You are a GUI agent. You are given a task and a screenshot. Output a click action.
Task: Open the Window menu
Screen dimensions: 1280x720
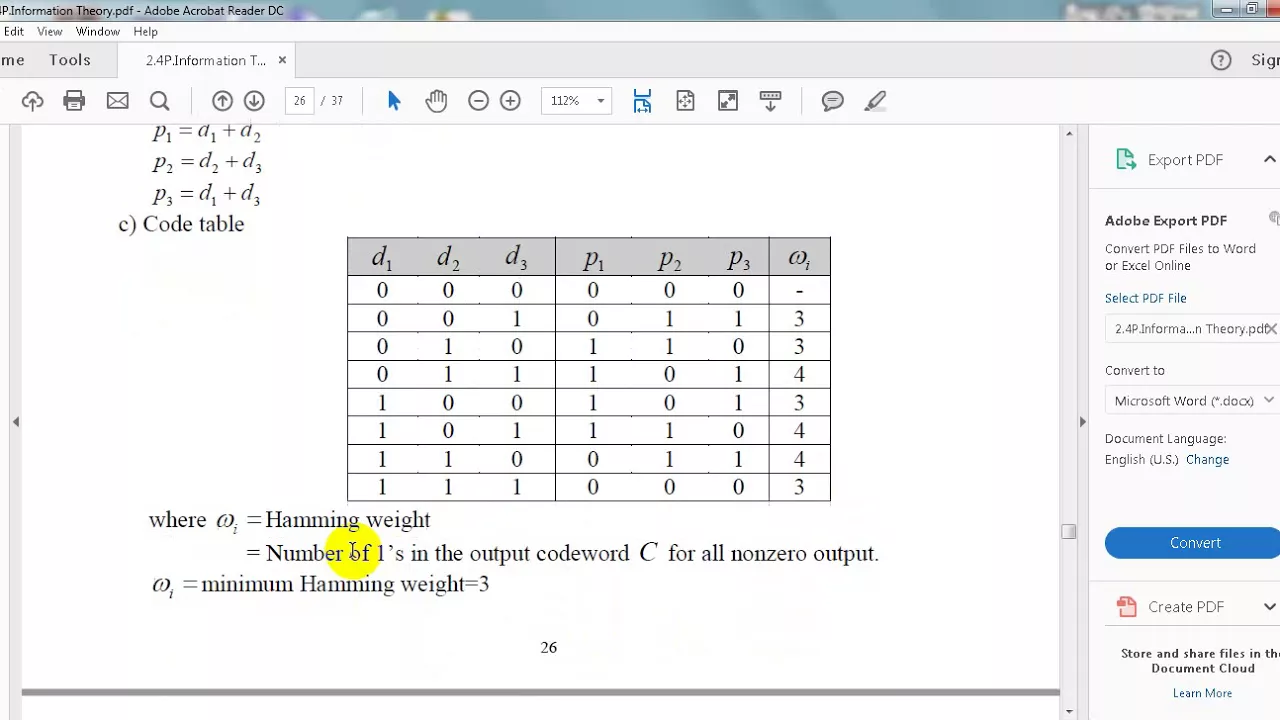[98, 32]
